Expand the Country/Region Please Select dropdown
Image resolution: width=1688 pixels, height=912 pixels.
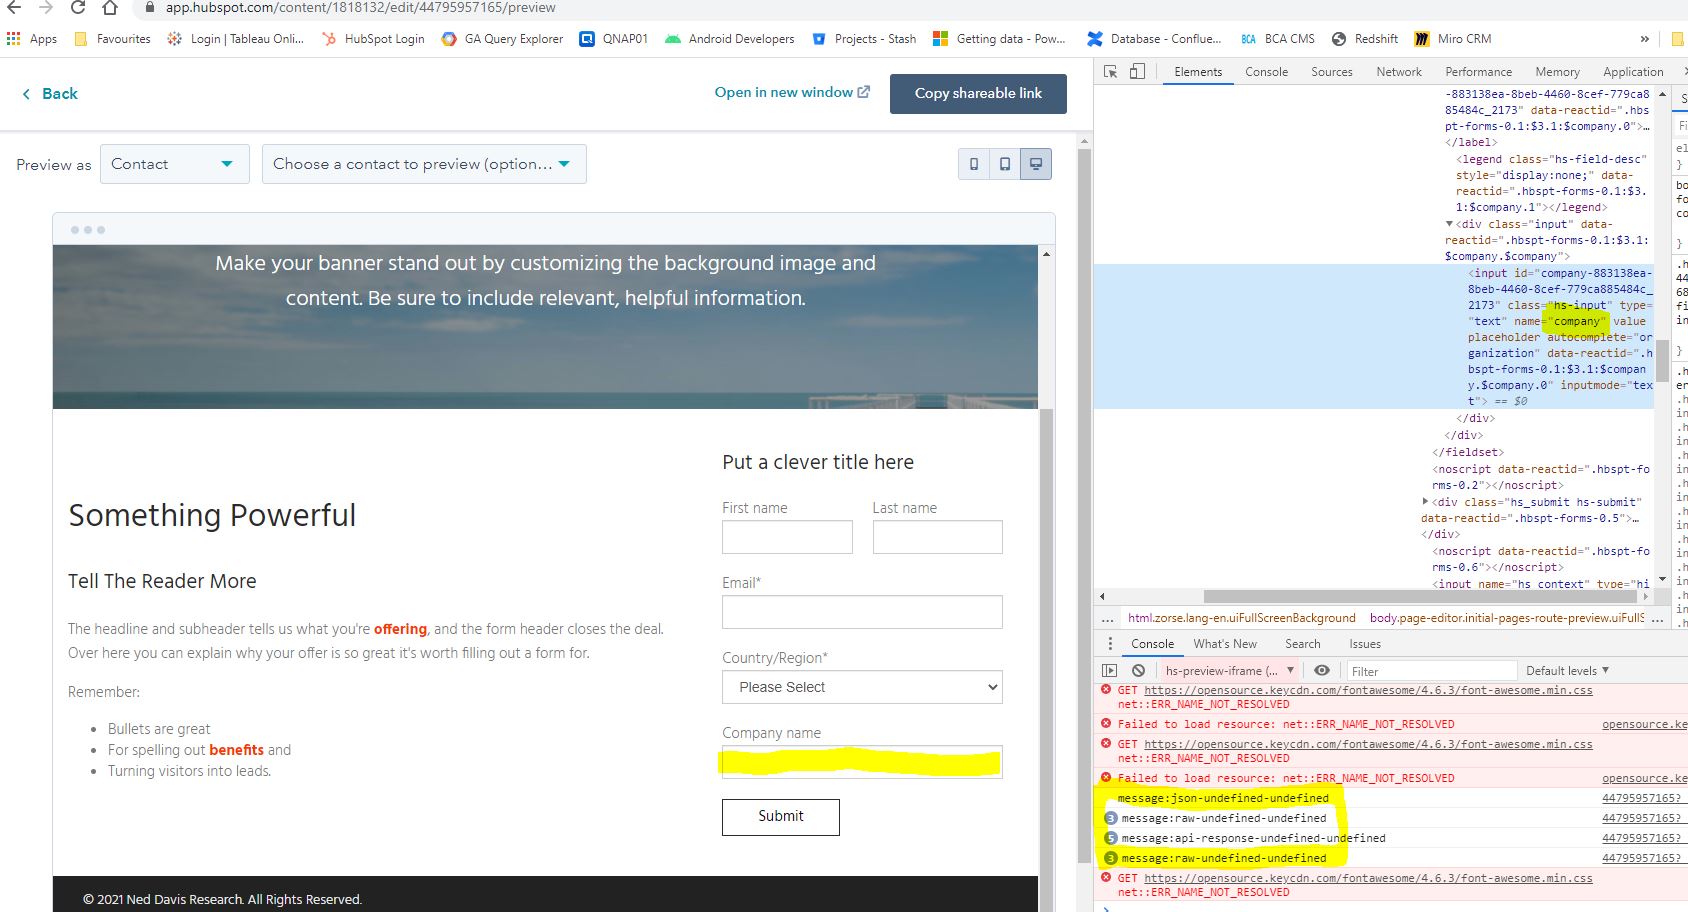pyautogui.click(x=862, y=687)
